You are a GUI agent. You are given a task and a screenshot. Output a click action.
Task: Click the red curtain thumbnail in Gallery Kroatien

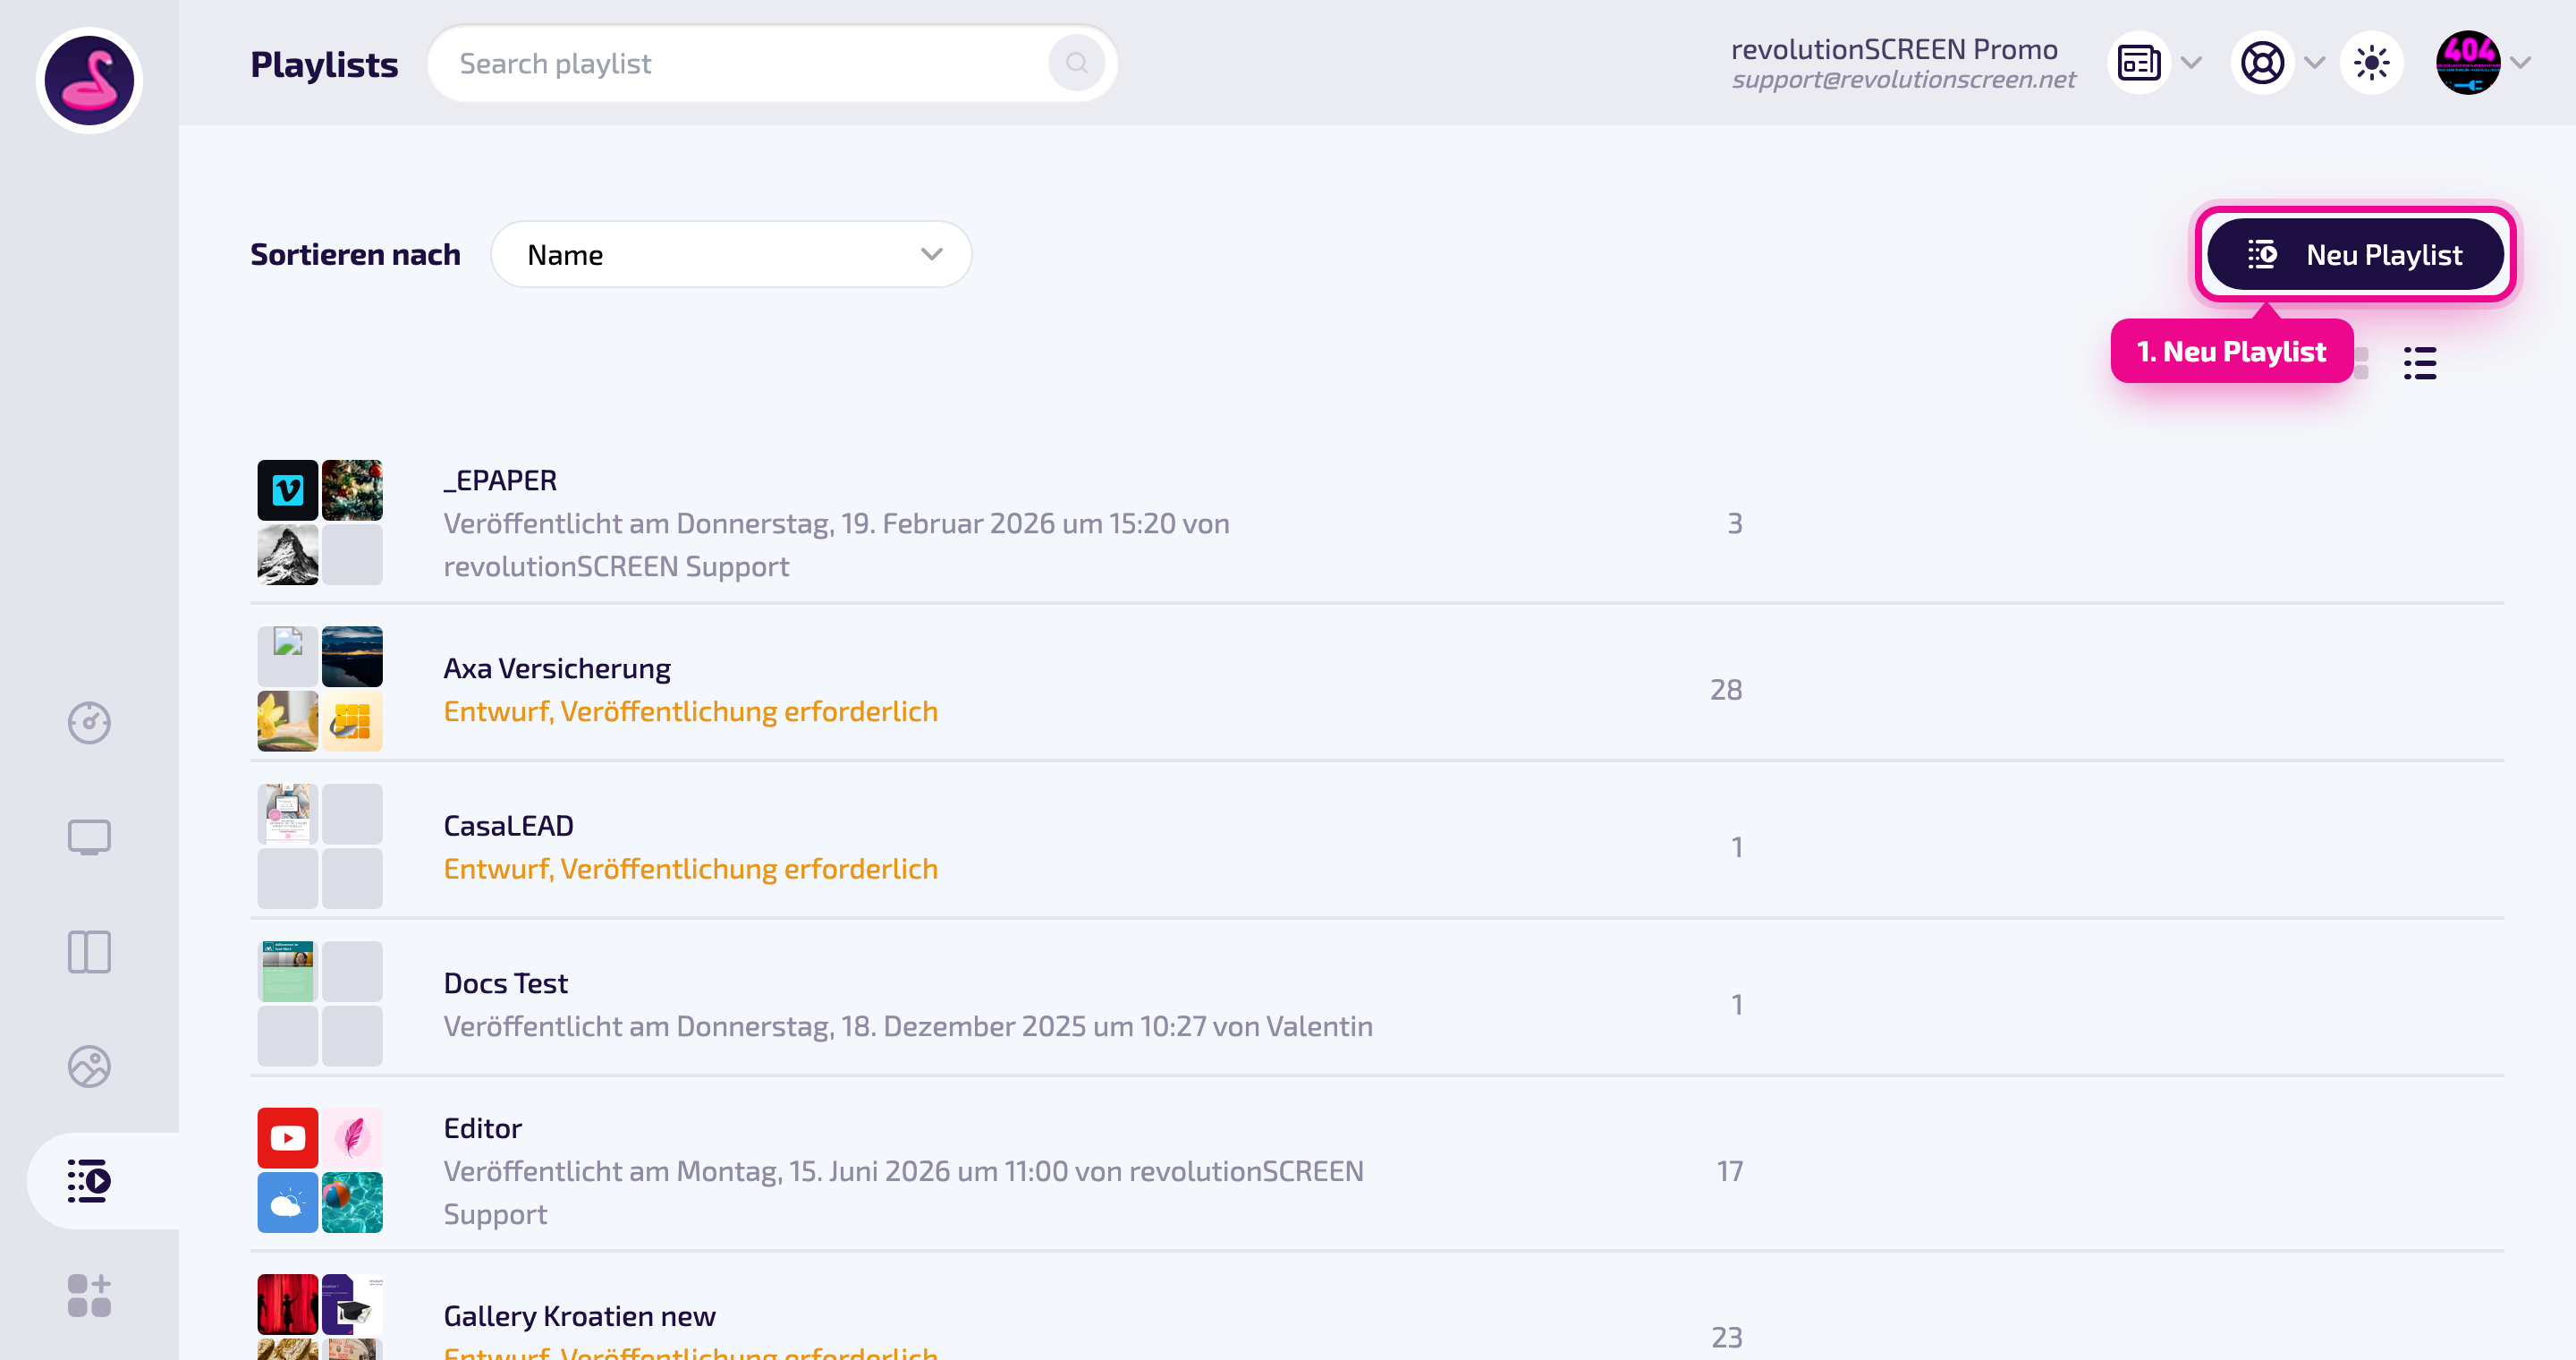coord(288,1304)
